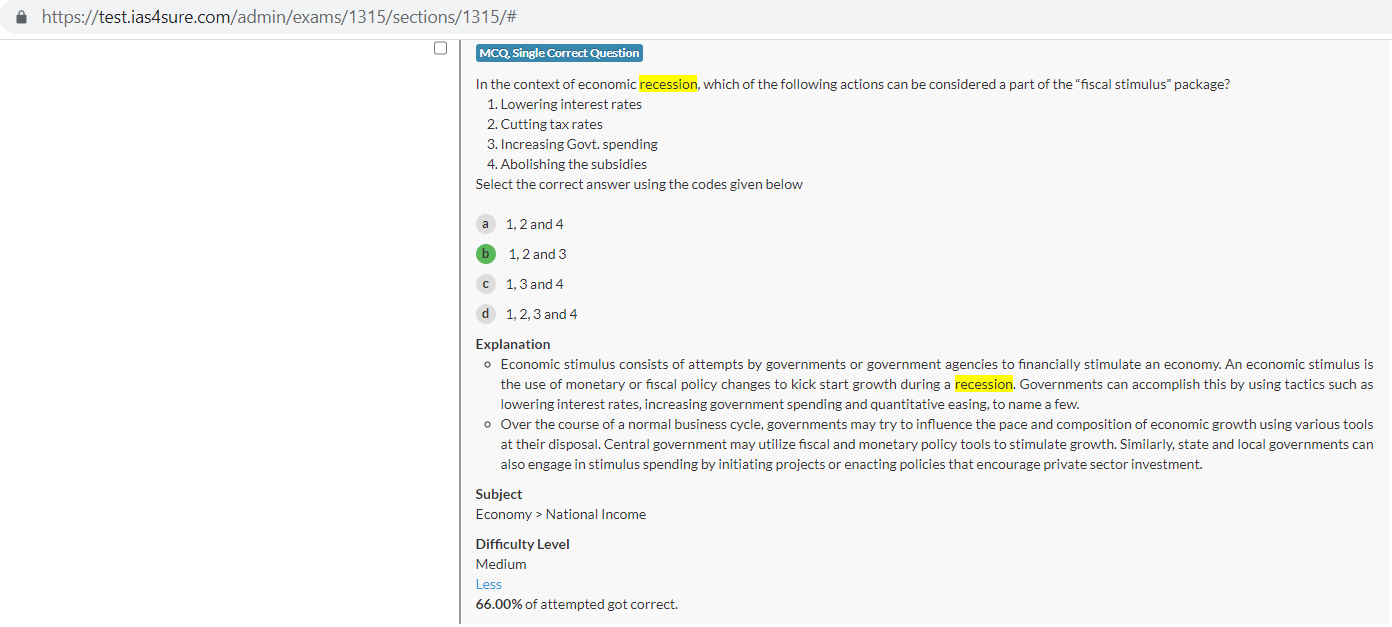This screenshot has width=1392, height=627.
Task: Click the answer text '1, 3 and 4'
Action: coord(535,284)
